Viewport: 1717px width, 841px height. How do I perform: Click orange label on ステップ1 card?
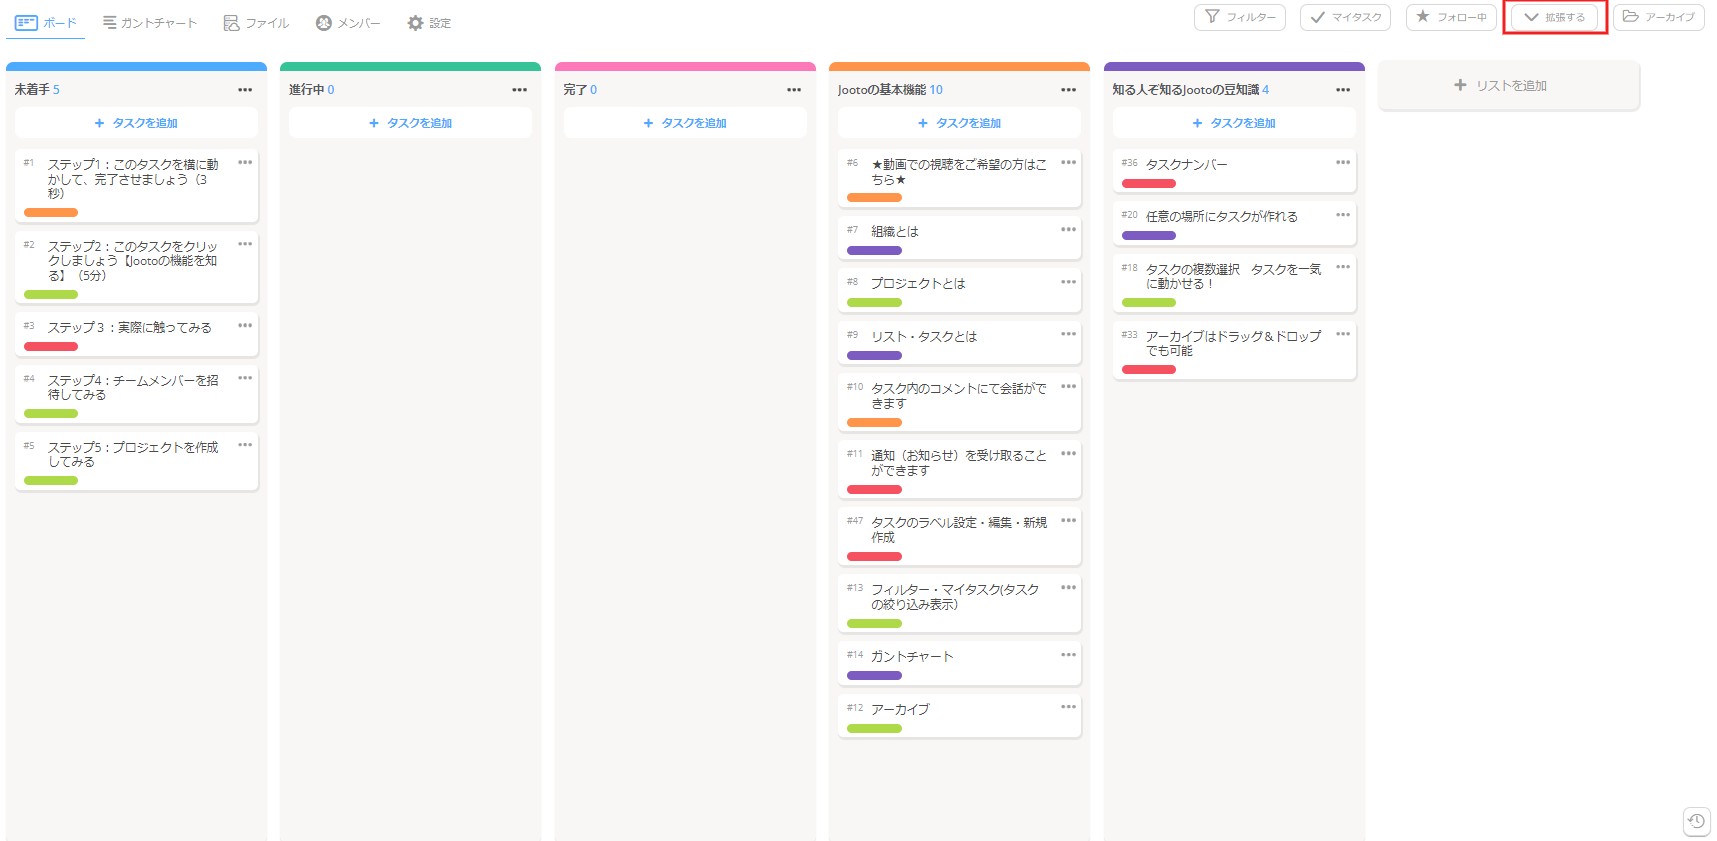[51, 212]
